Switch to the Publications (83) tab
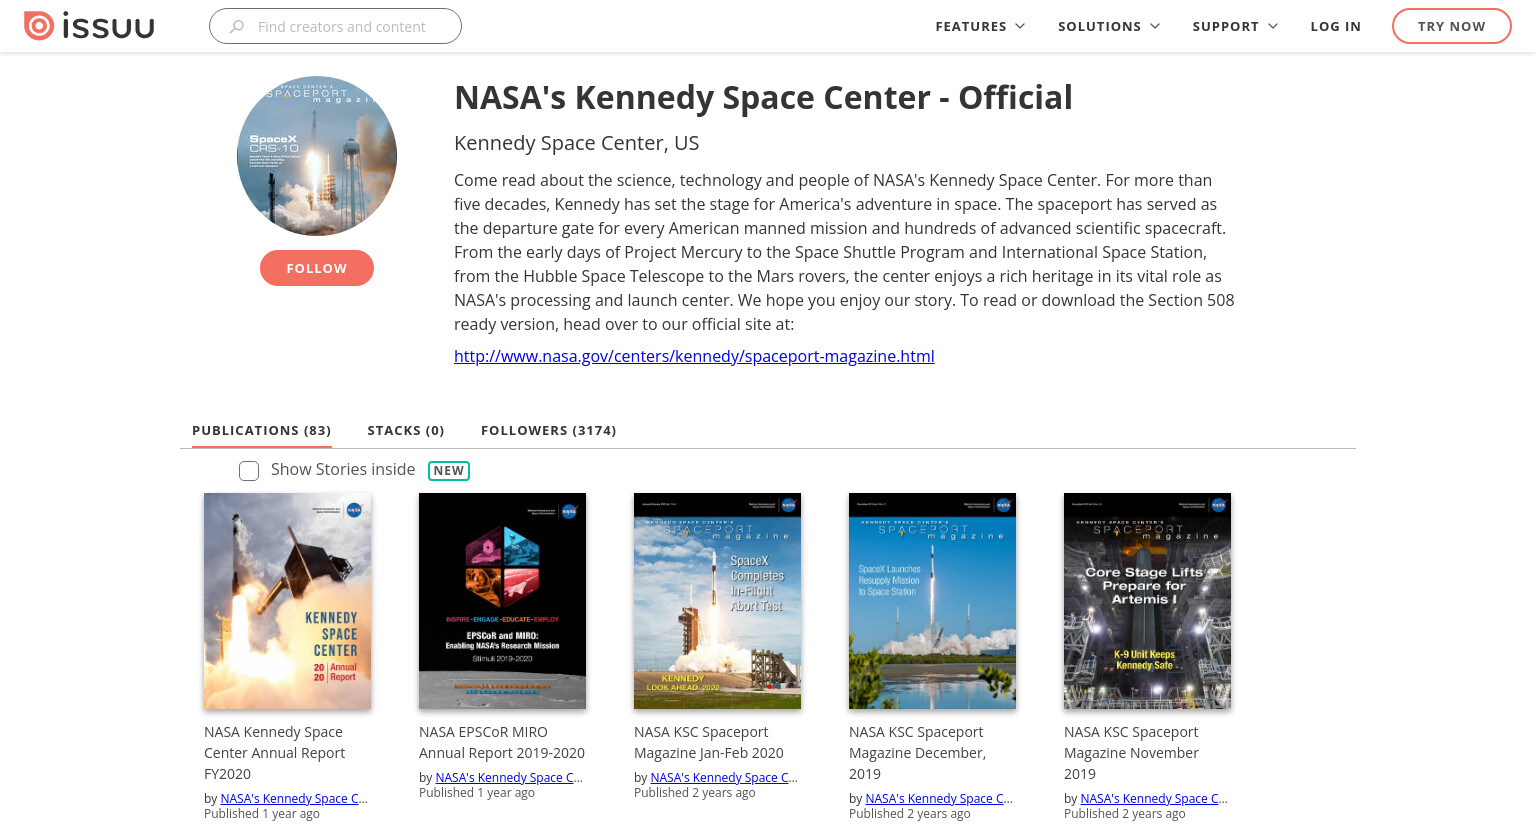 click(261, 430)
